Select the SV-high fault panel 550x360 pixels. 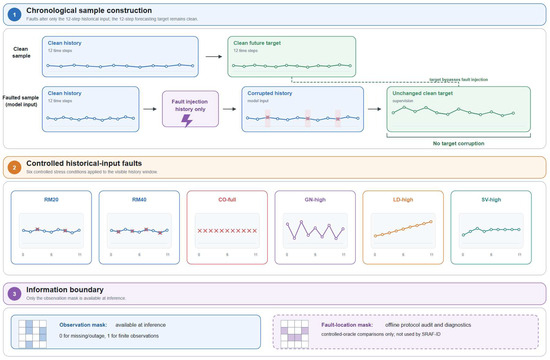(x=491, y=227)
